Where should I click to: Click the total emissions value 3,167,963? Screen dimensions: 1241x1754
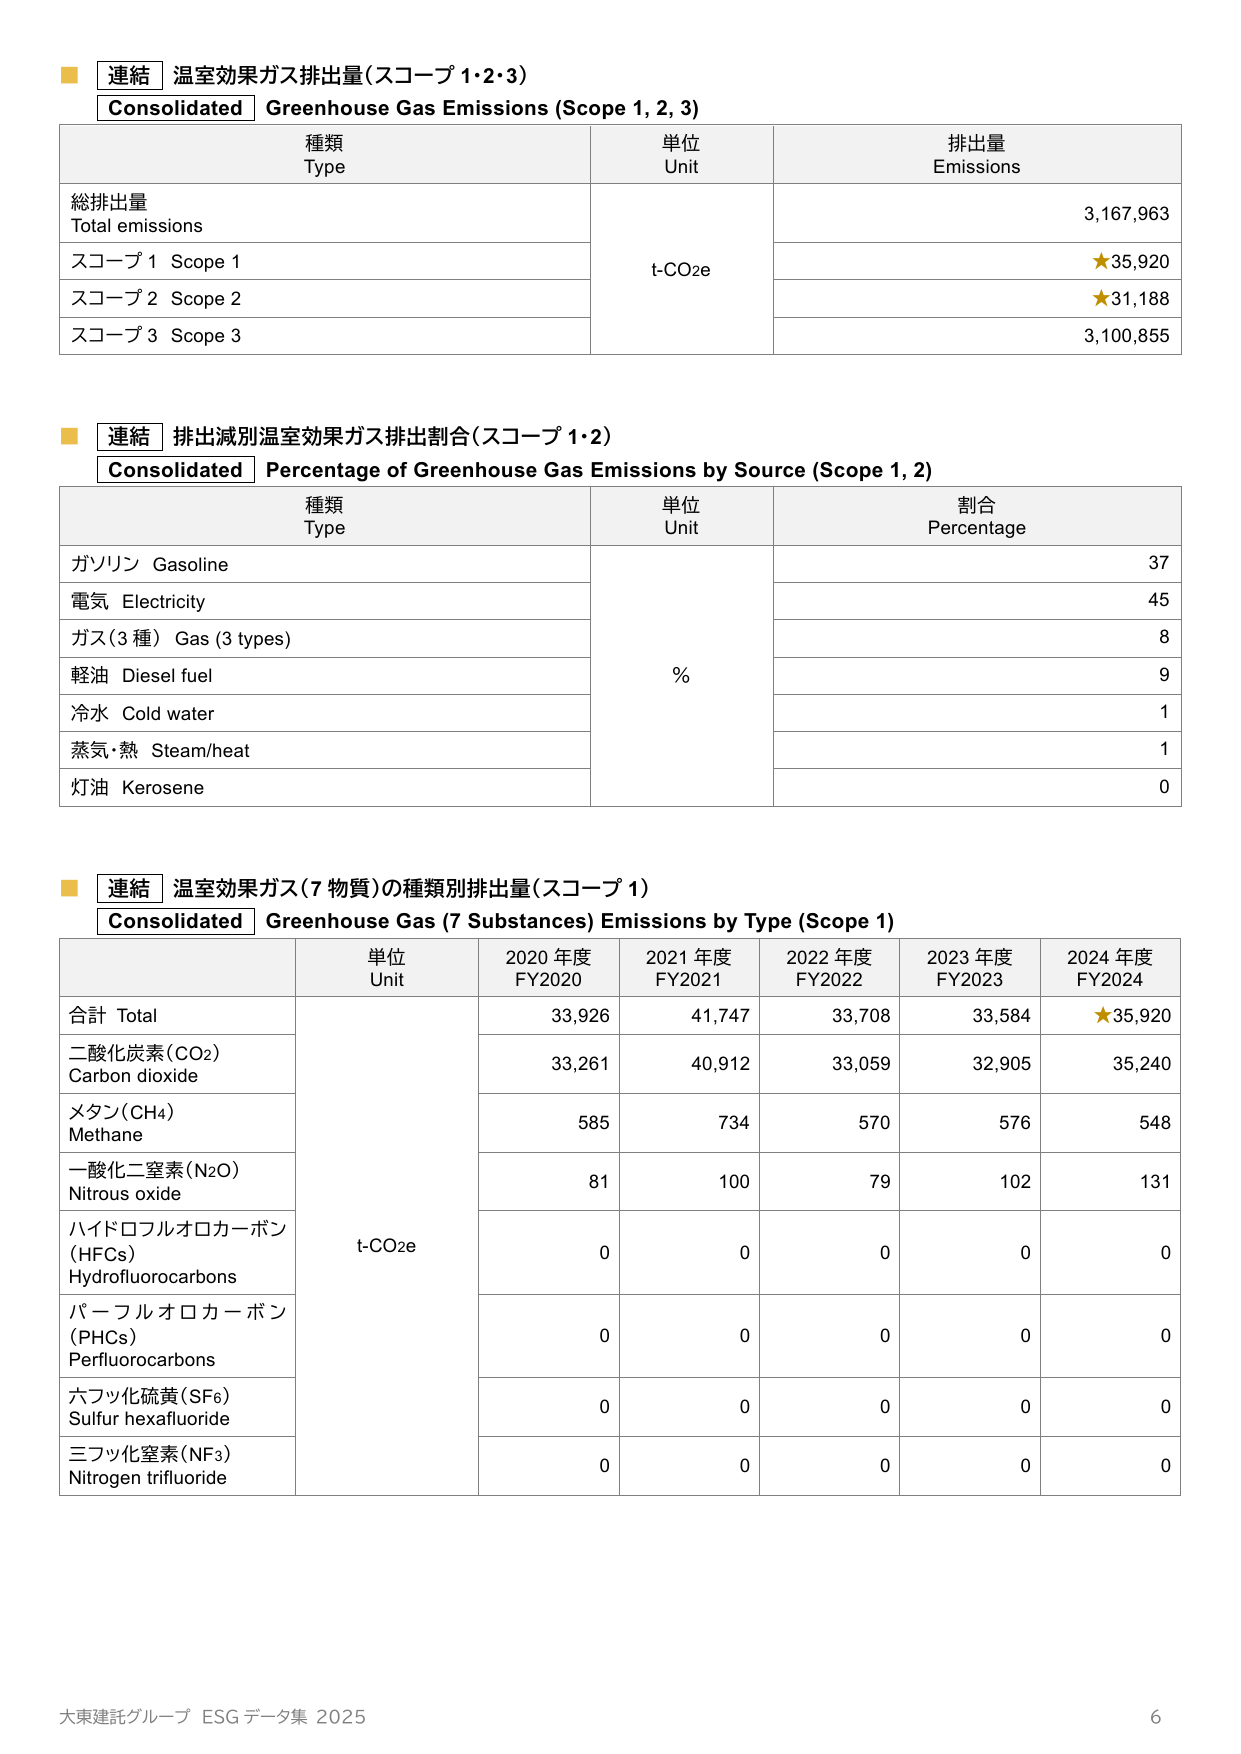click(x=1126, y=214)
